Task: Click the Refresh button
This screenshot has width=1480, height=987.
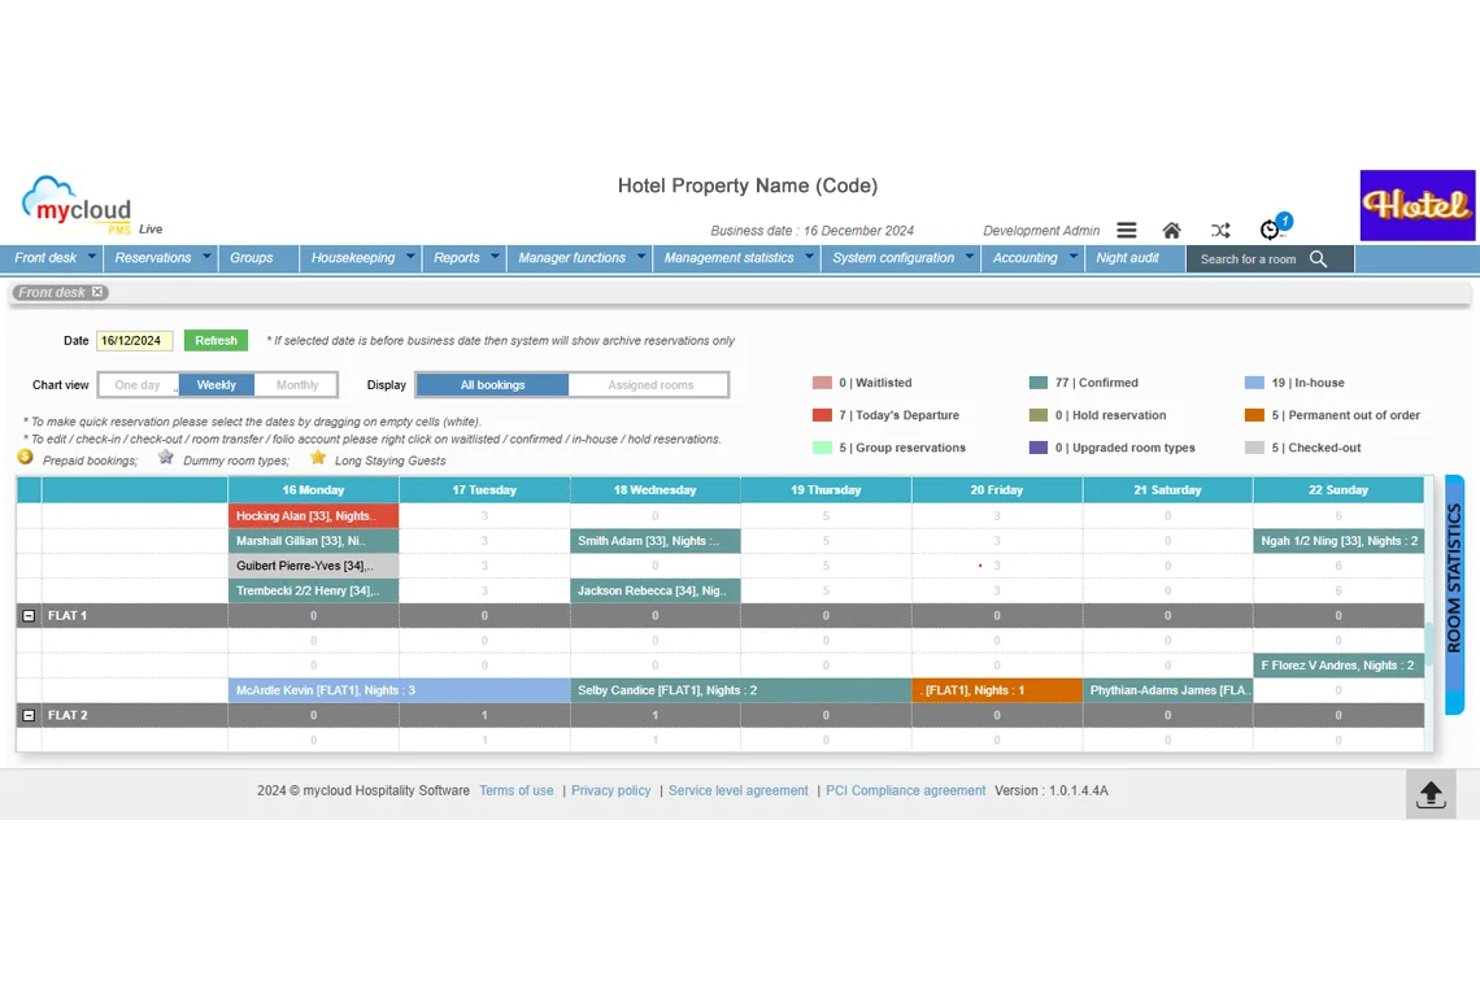Action: (216, 341)
